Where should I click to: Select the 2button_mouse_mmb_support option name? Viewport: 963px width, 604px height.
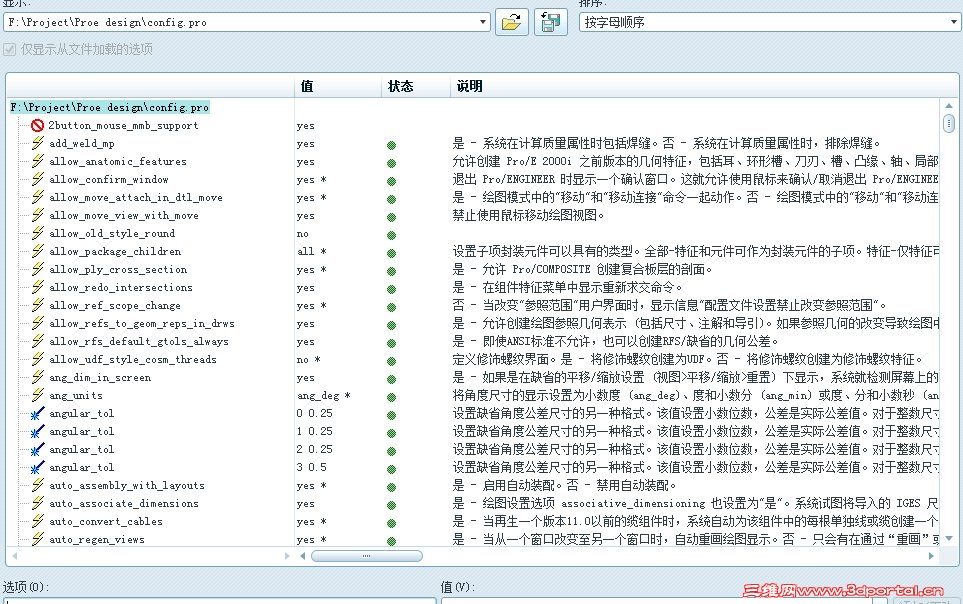123,125
